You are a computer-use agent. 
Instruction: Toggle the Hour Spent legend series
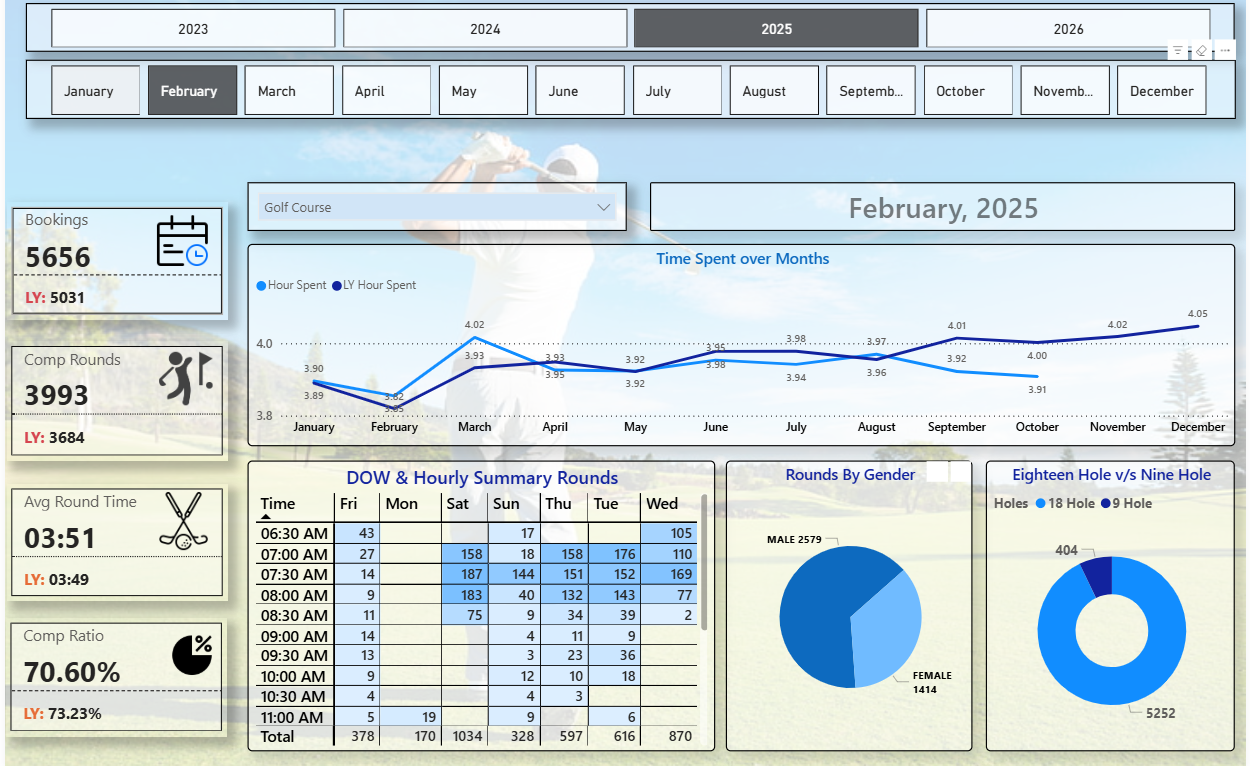coord(292,285)
